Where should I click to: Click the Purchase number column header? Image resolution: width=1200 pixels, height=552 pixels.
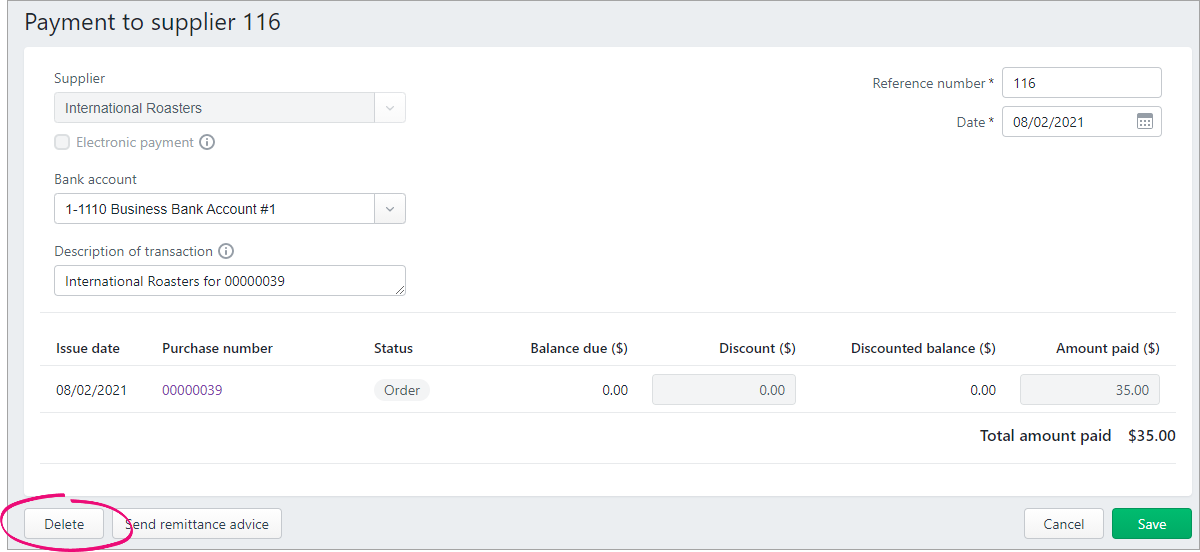(217, 348)
